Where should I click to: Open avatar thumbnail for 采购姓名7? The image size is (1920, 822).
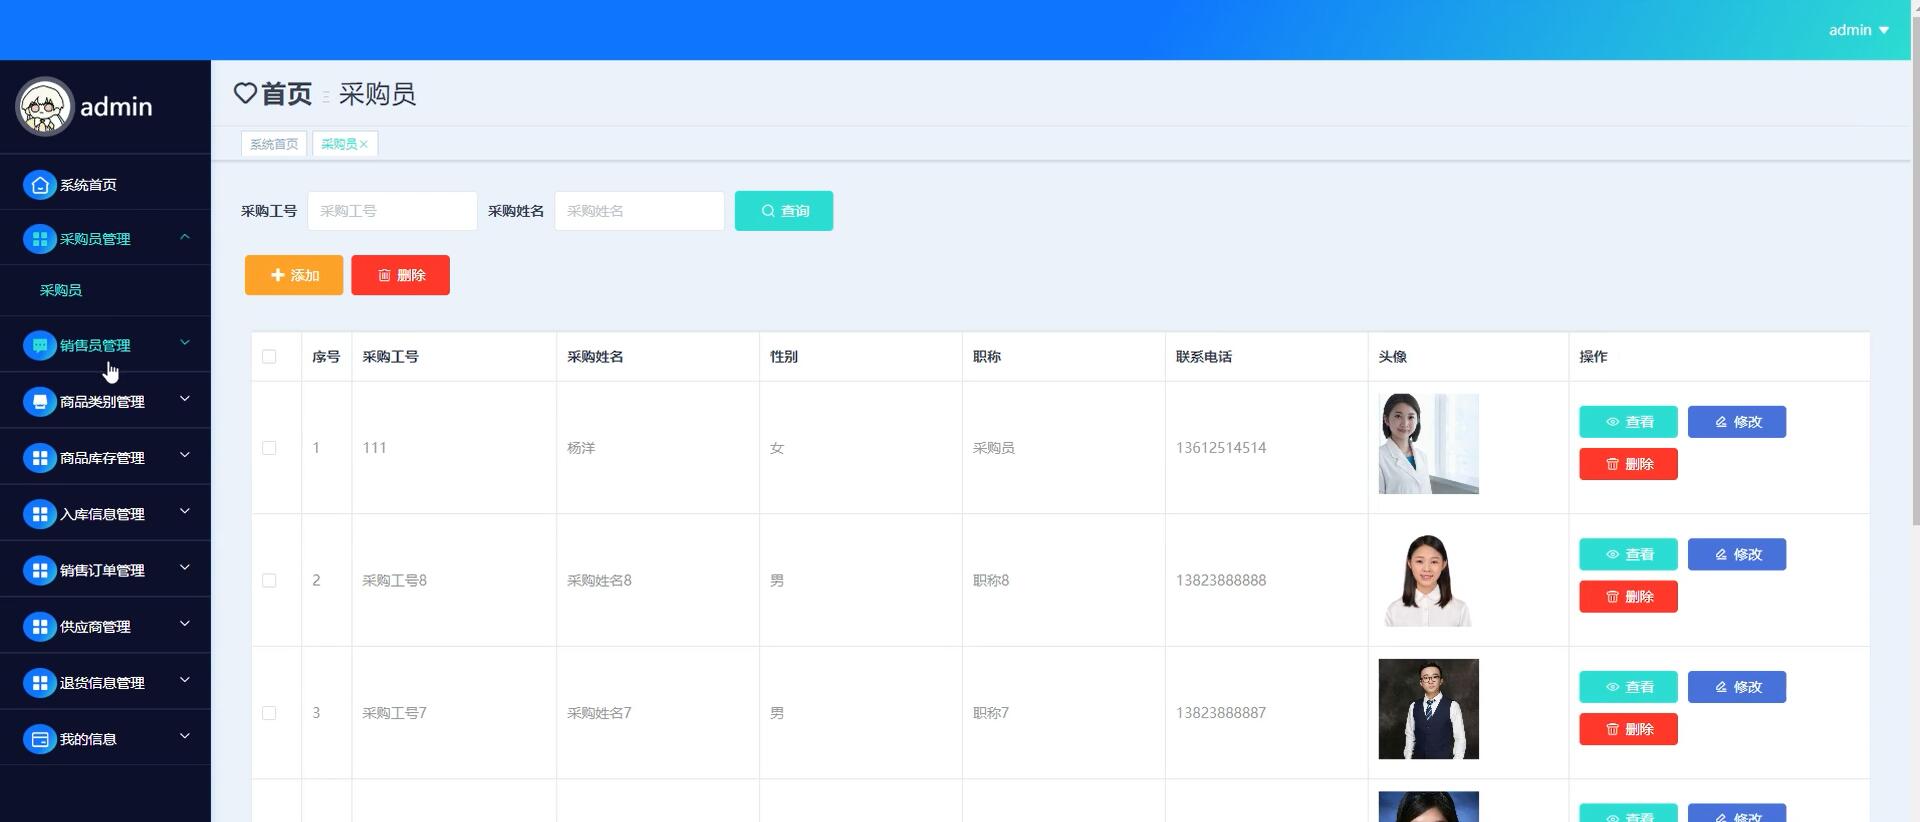(x=1428, y=709)
